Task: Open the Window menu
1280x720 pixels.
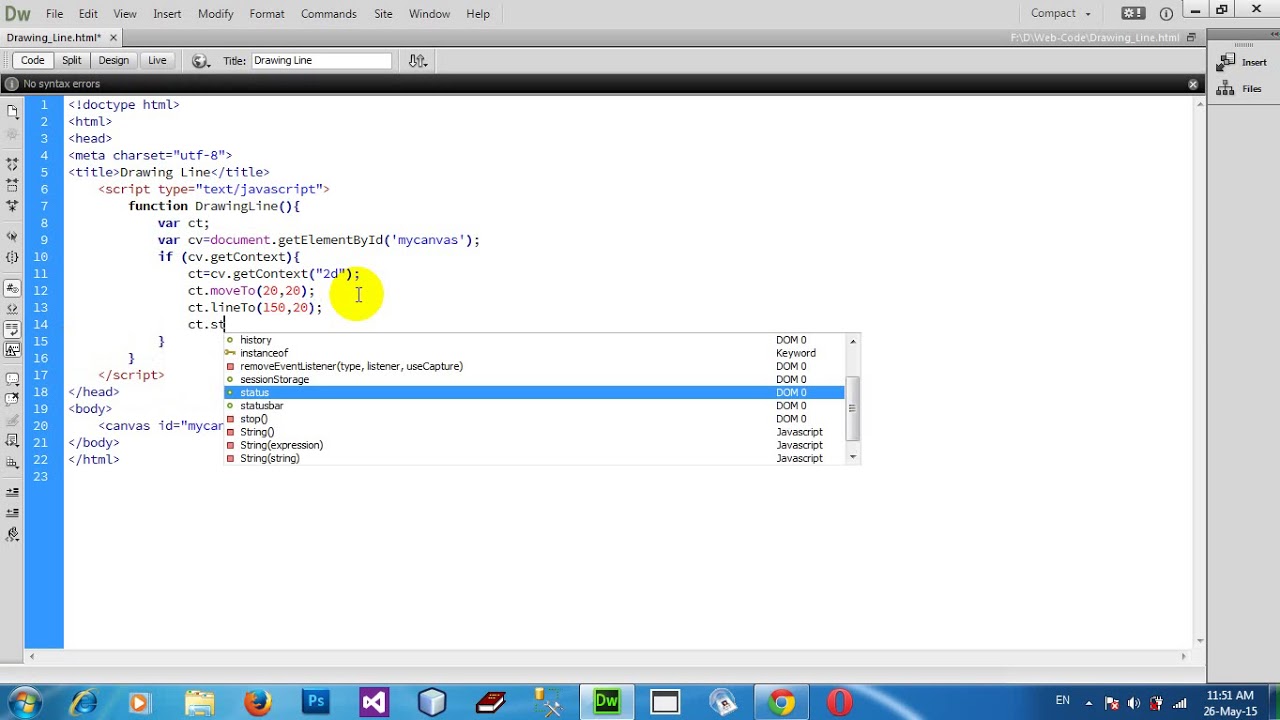Action: point(429,14)
